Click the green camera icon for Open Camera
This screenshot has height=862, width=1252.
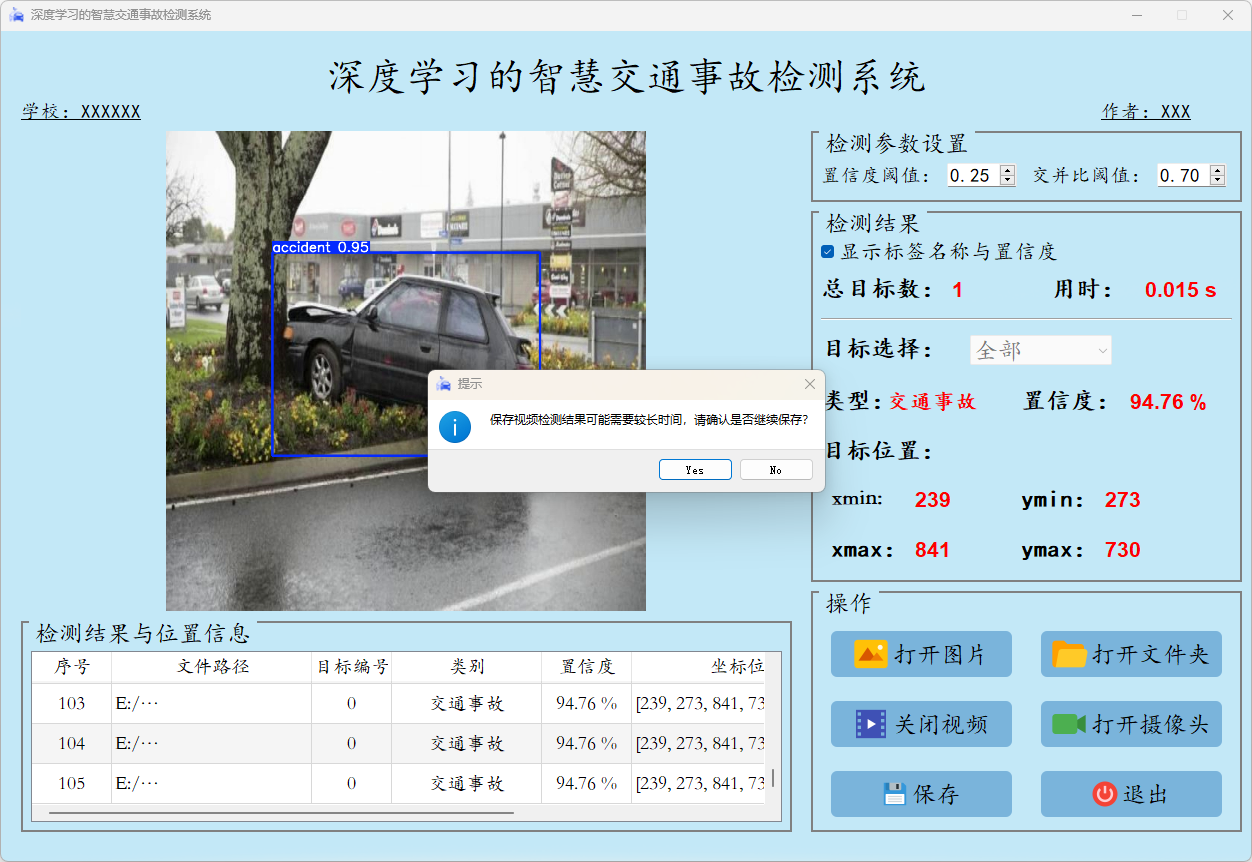click(x=1069, y=724)
